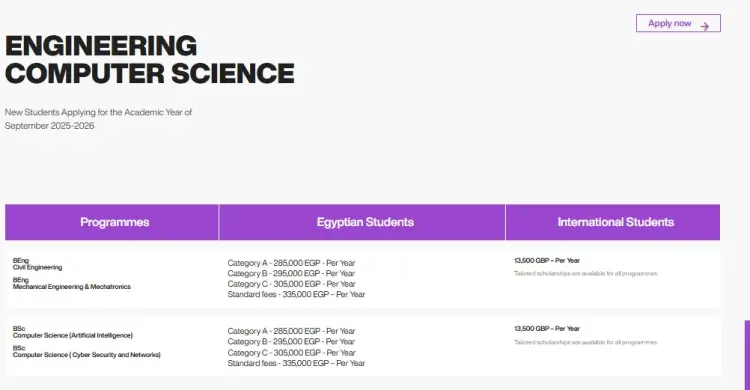750x390 pixels.
Task: Click 13,500 GBP fee in computer science row
Action: click(x=547, y=328)
